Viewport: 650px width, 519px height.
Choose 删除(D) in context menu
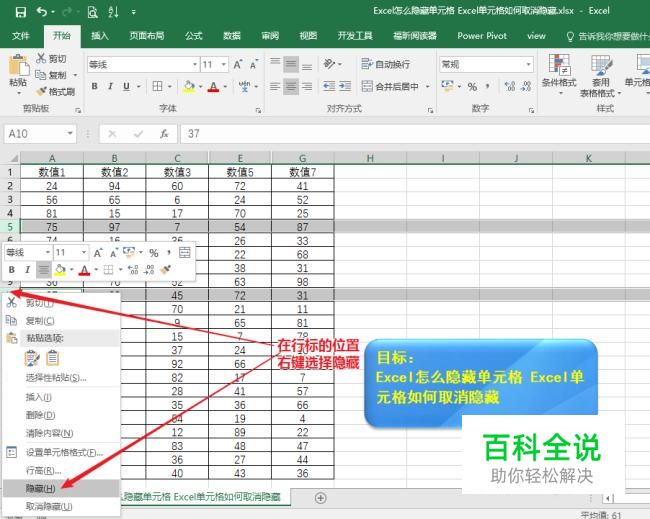click(61, 415)
